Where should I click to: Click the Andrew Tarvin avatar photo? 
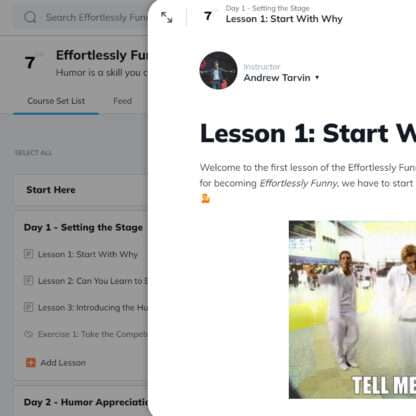point(218,70)
